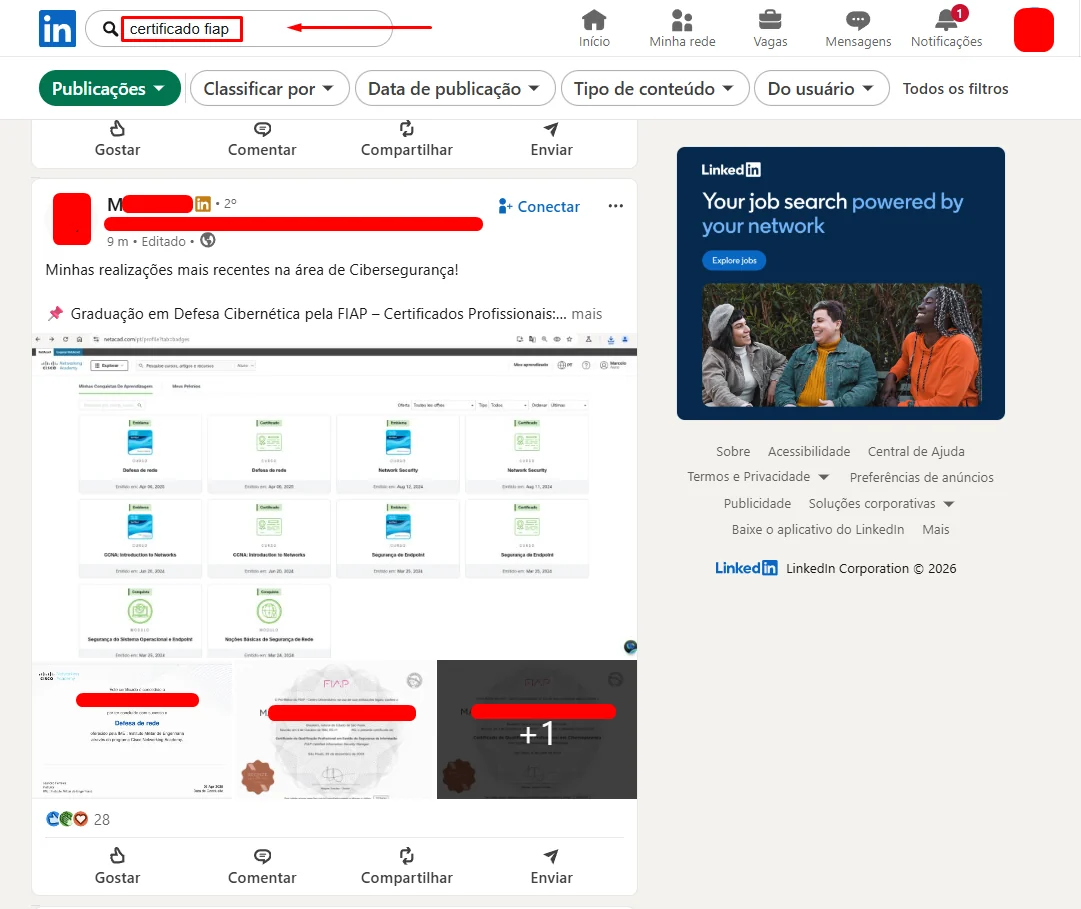View the 28 reactions count
Screen dimensions: 1081x909
tap(102, 819)
